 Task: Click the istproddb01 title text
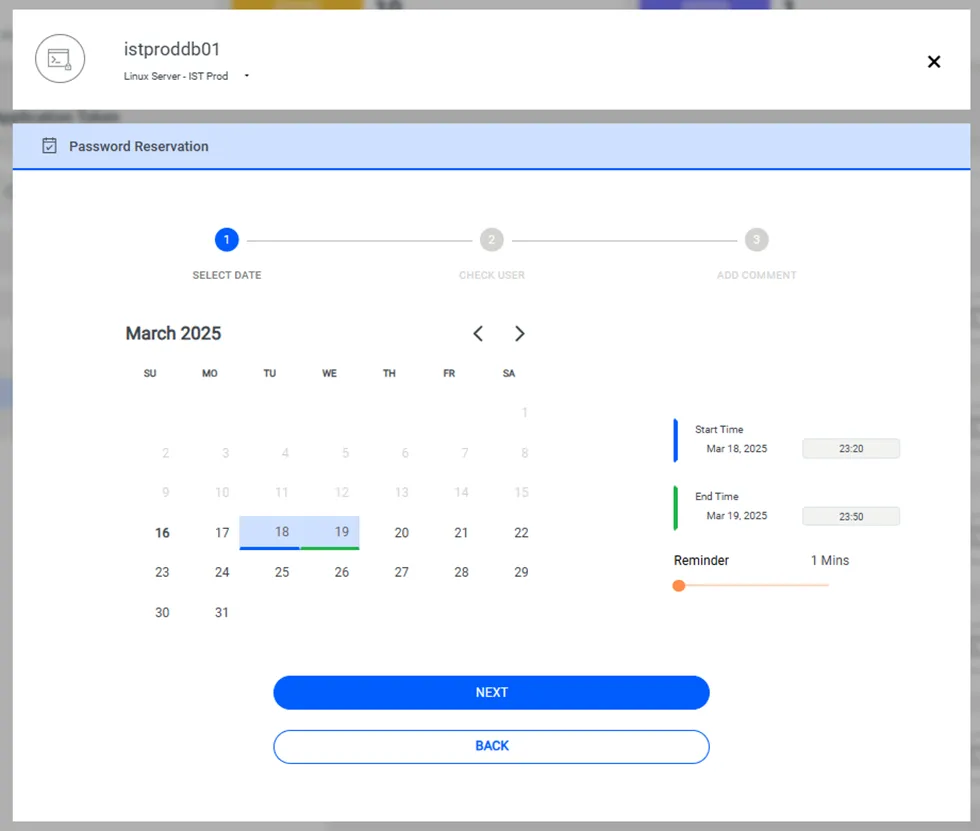[x=172, y=49]
